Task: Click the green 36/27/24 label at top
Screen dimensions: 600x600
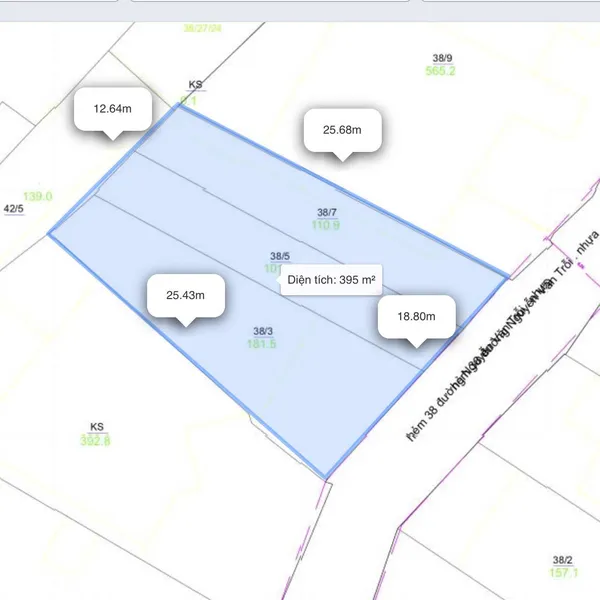Action: click(x=202, y=29)
